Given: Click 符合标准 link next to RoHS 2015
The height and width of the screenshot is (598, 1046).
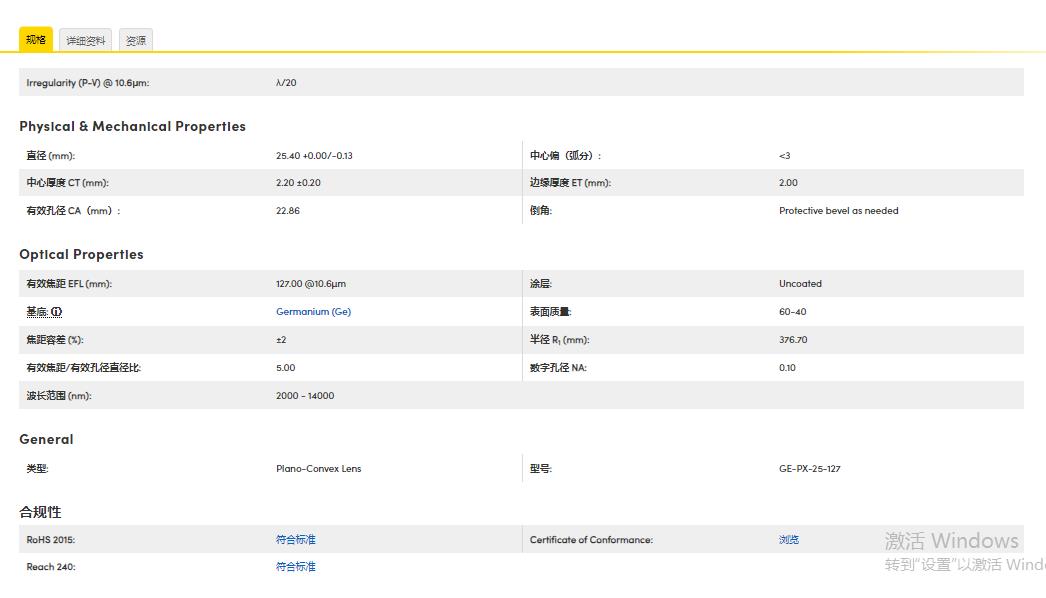Looking at the screenshot, I should (x=294, y=539).
